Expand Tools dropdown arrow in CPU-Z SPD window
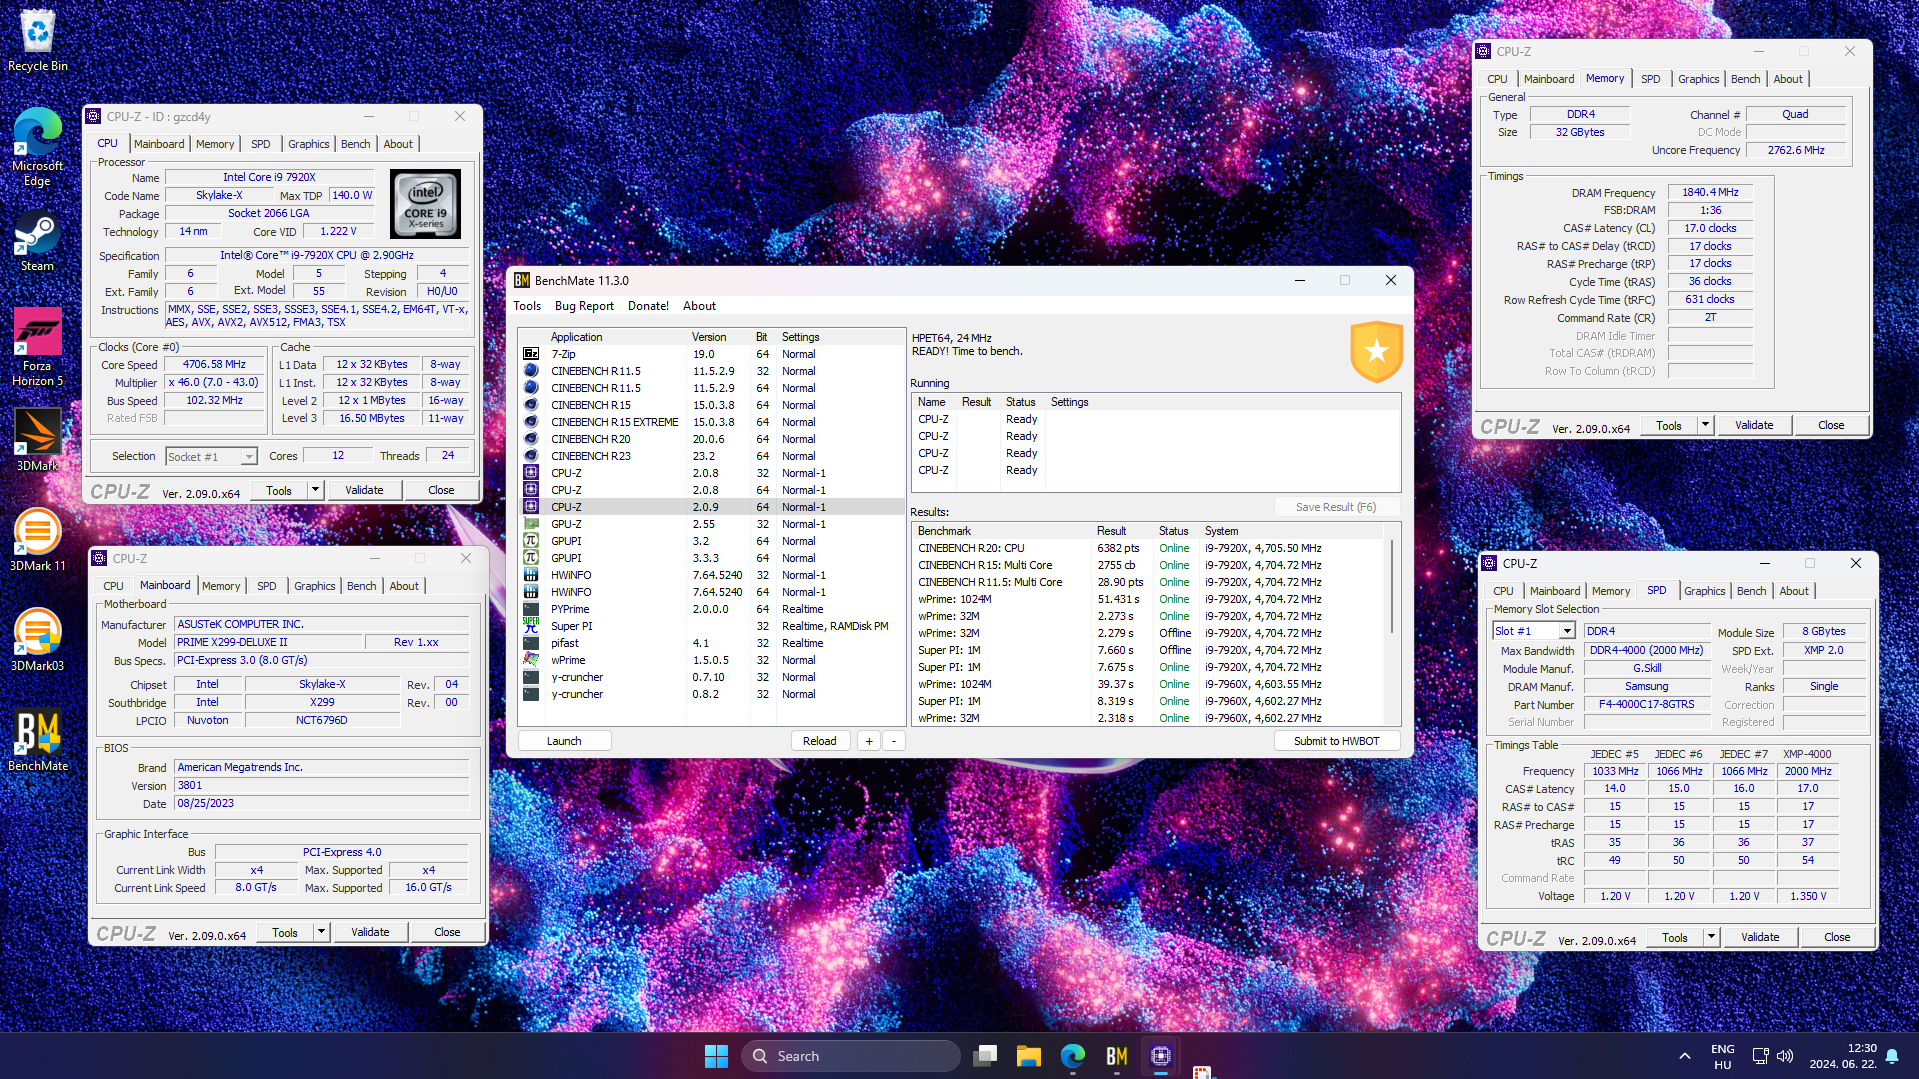Image resolution: width=1919 pixels, height=1079 pixels. click(1712, 937)
